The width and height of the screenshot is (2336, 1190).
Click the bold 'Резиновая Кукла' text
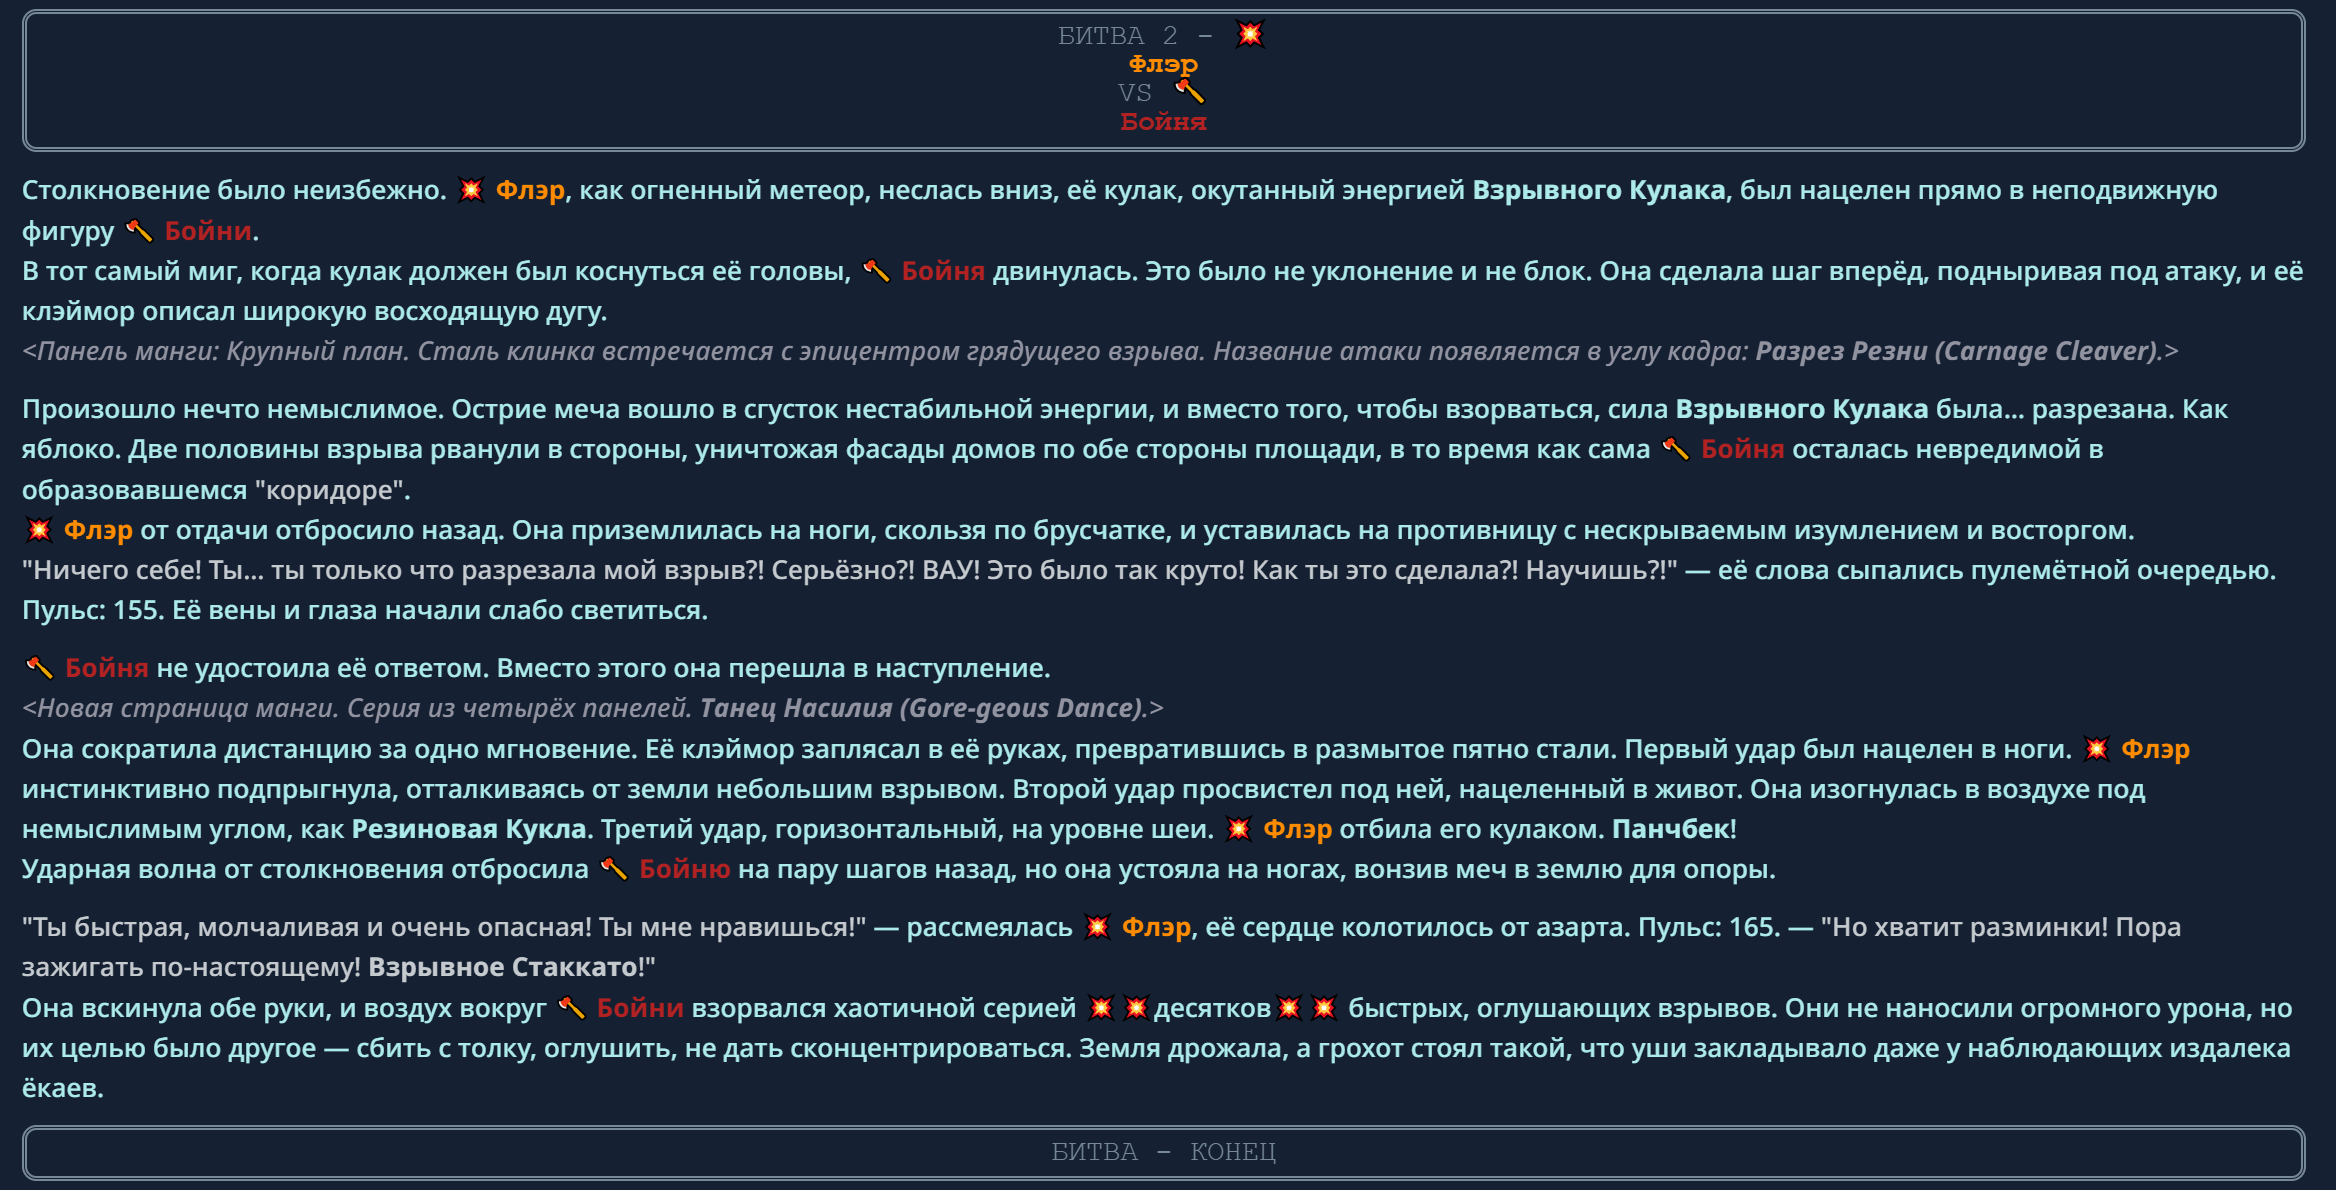pyautogui.click(x=469, y=829)
